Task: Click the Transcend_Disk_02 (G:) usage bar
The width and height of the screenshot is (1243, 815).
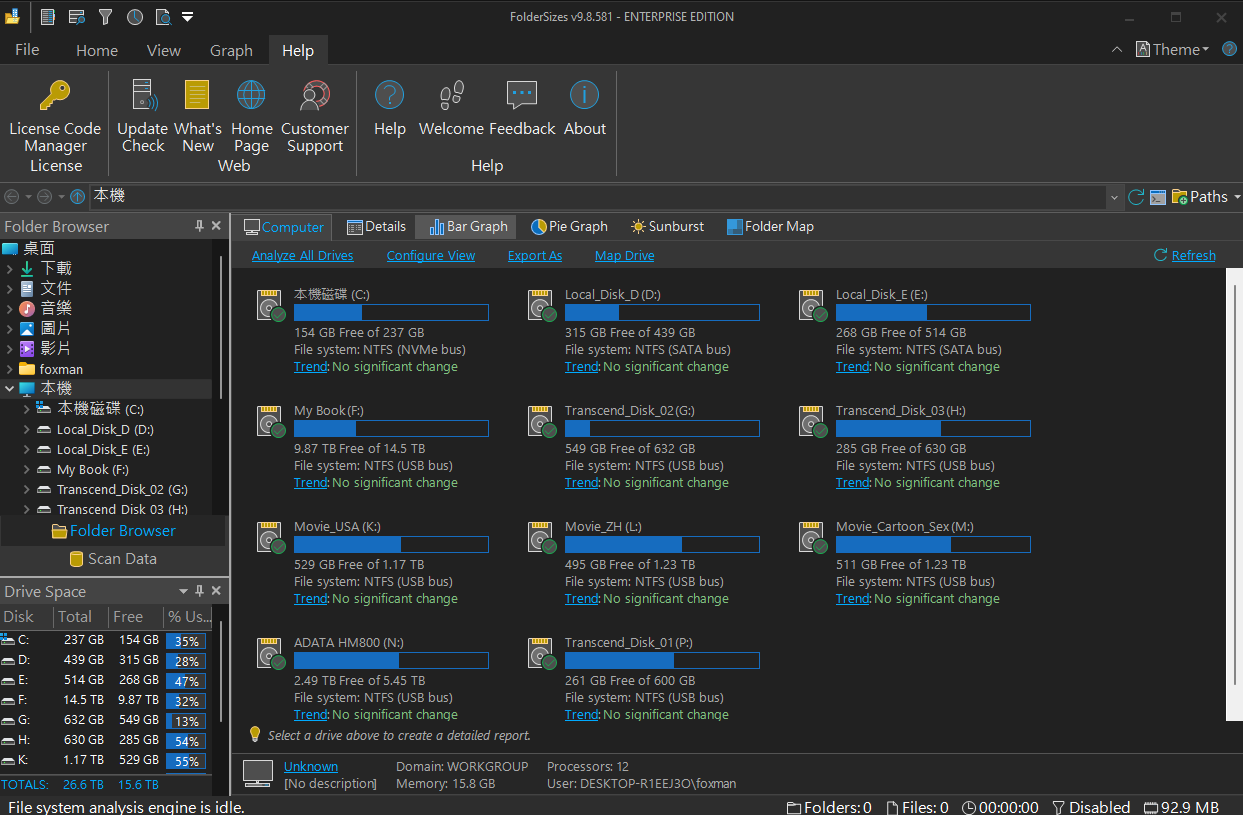Action: tap(662, 429)
